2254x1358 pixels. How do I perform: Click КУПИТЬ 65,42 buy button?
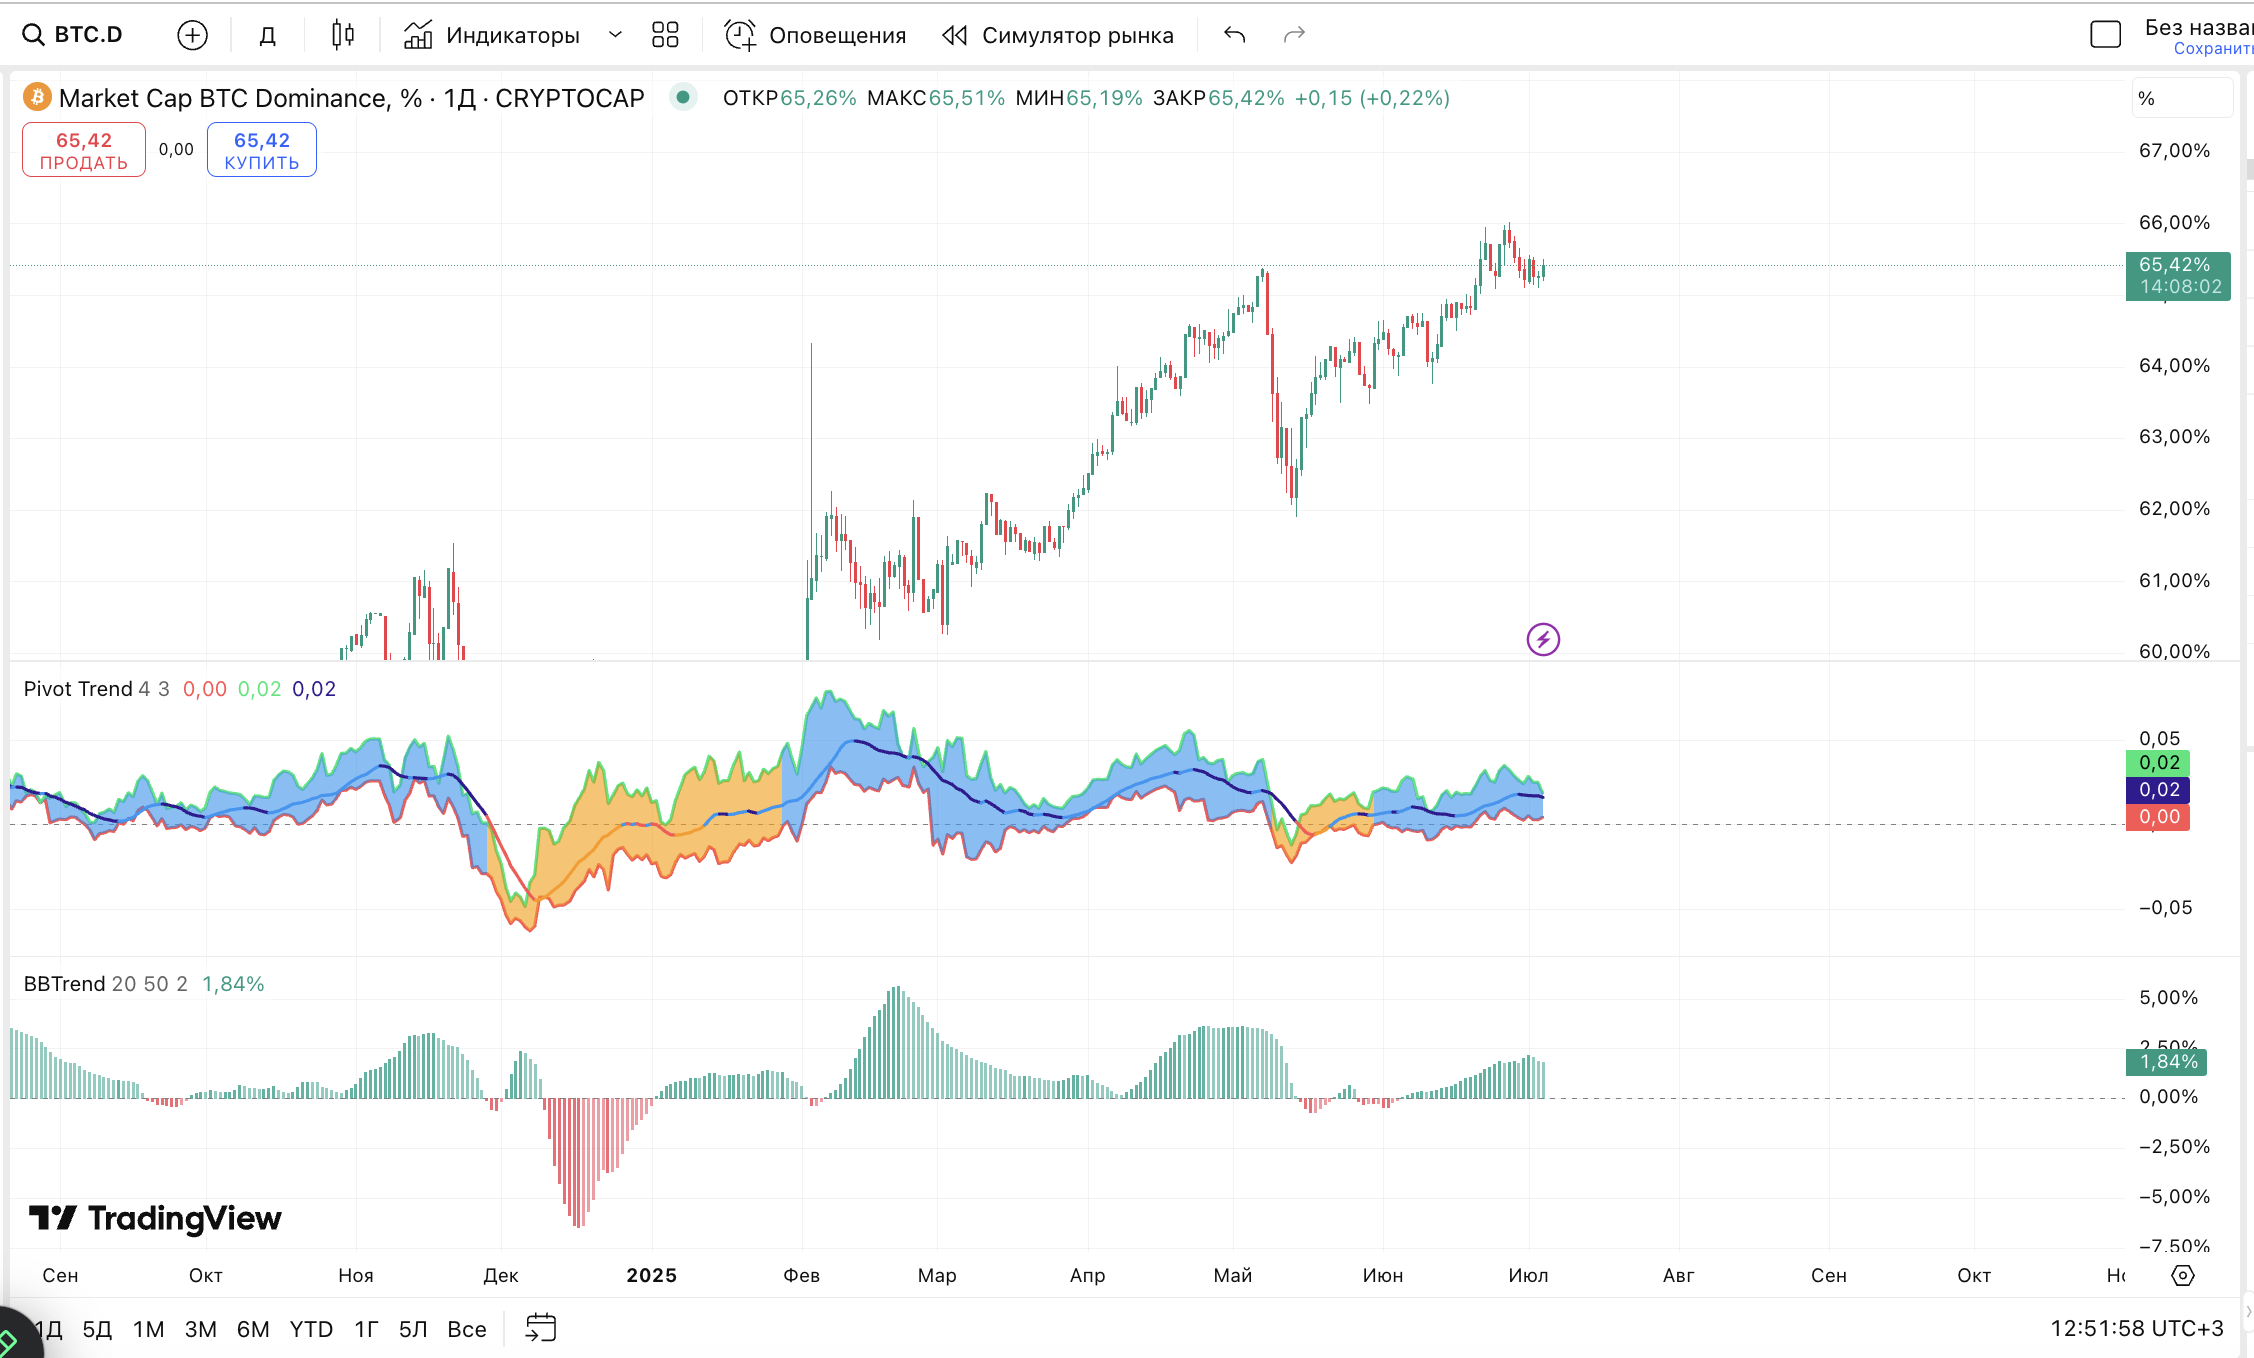pyautogui.click(x=262, y=150)
